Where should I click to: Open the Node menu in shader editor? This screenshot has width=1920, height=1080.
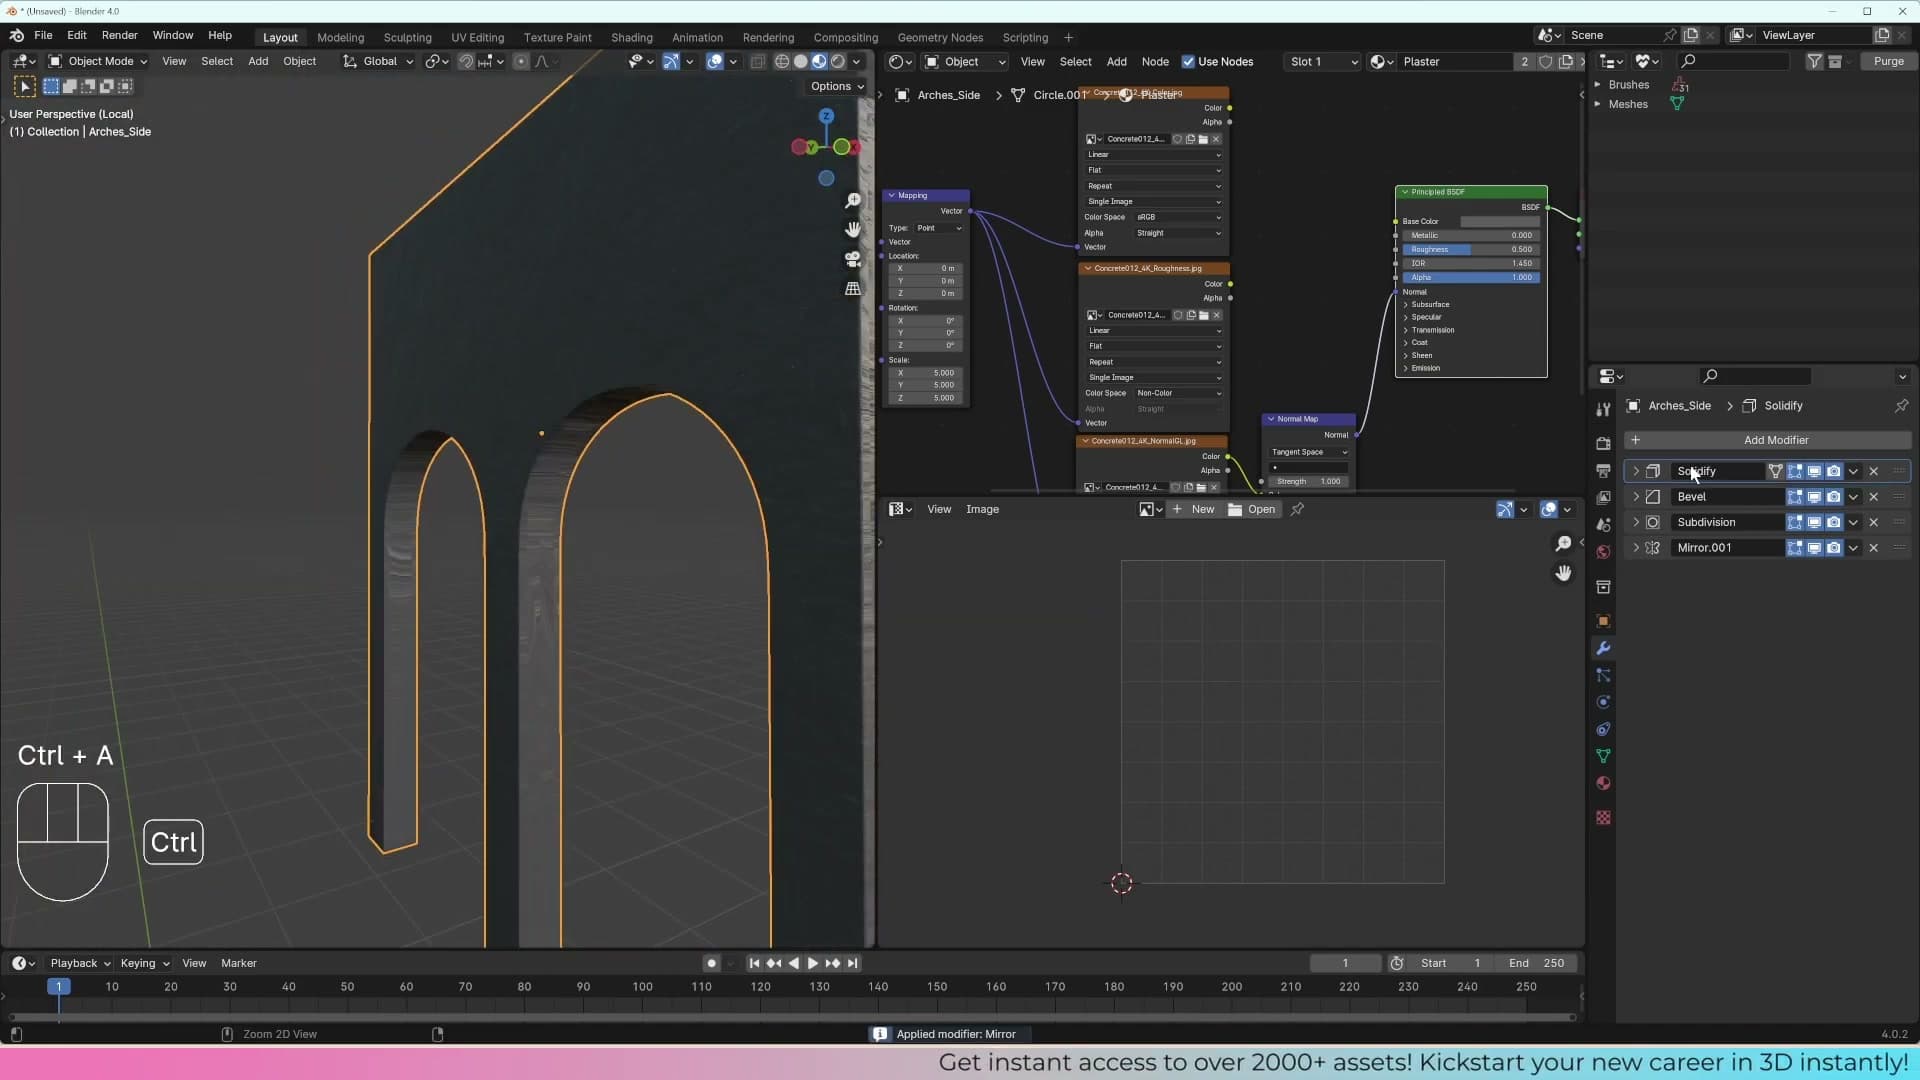point(1155,61)
